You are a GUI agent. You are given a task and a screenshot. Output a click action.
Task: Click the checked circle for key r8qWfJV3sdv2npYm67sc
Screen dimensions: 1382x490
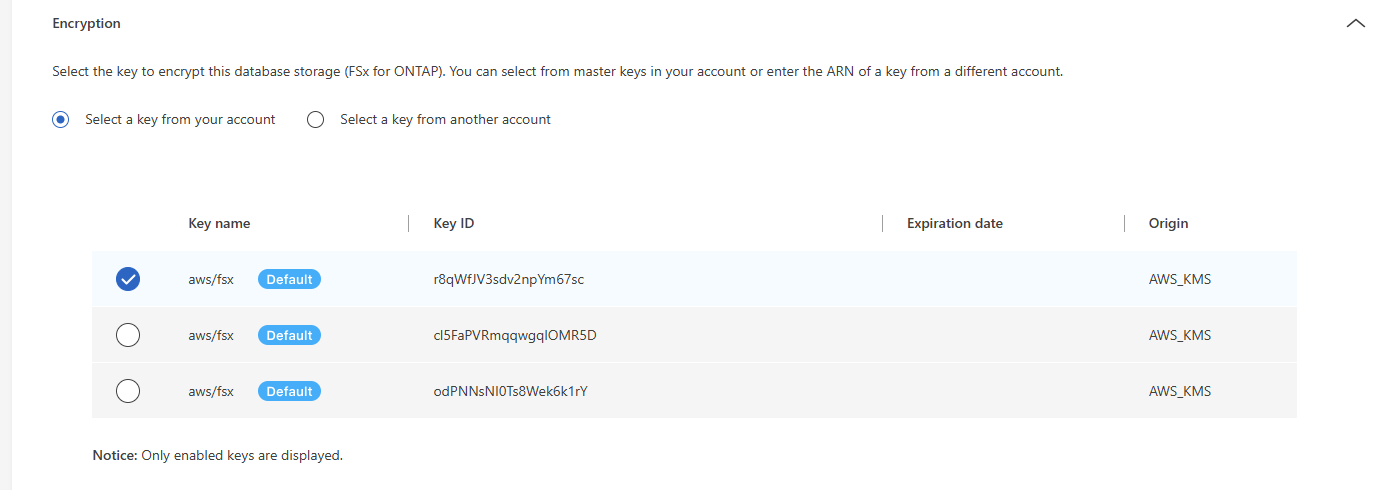point(128,280)
